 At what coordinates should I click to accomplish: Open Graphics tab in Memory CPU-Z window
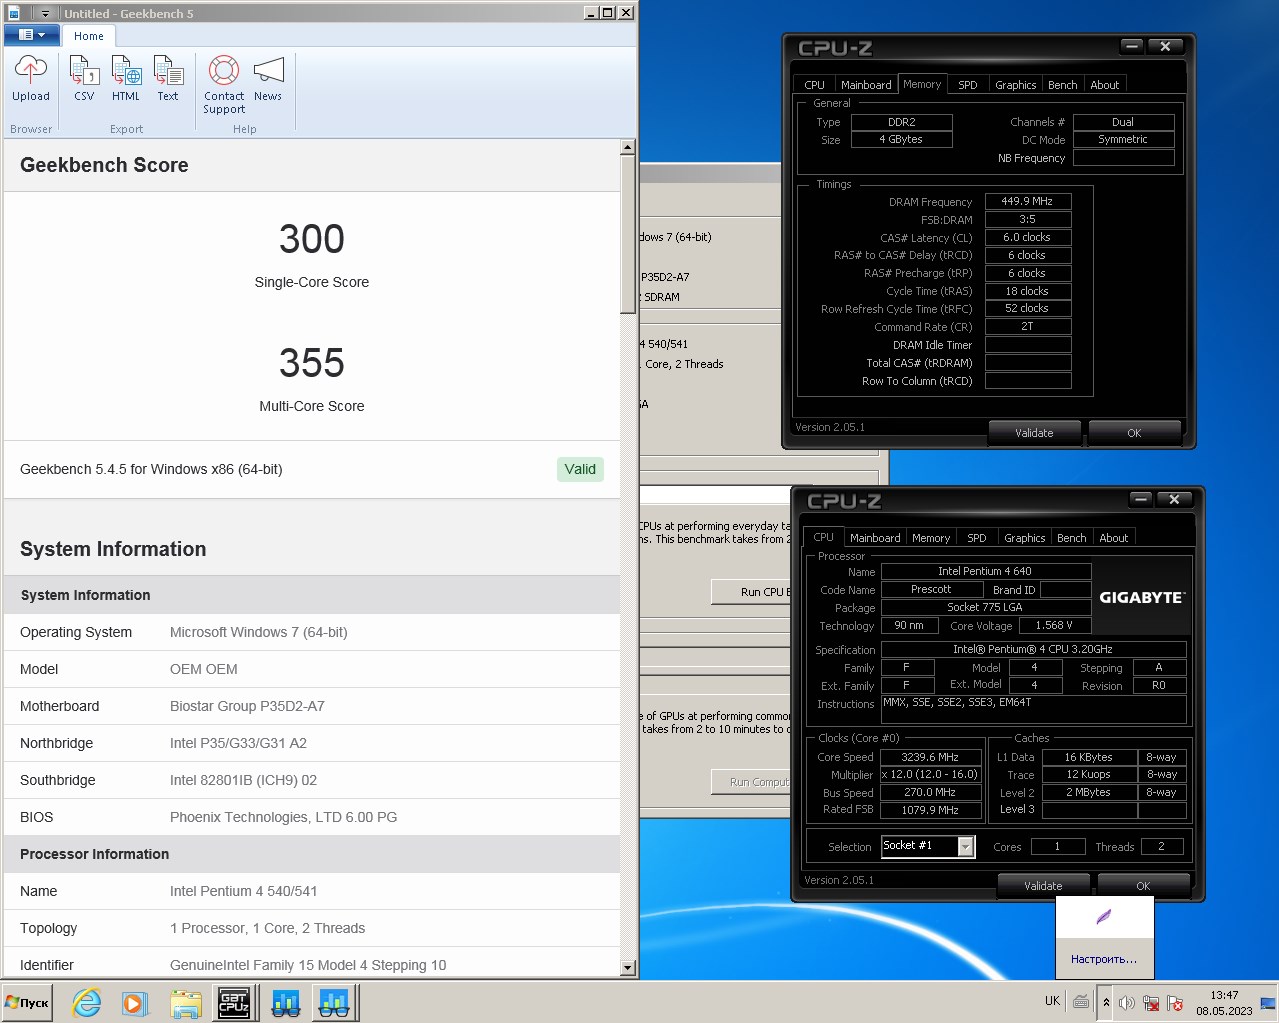1016,85
